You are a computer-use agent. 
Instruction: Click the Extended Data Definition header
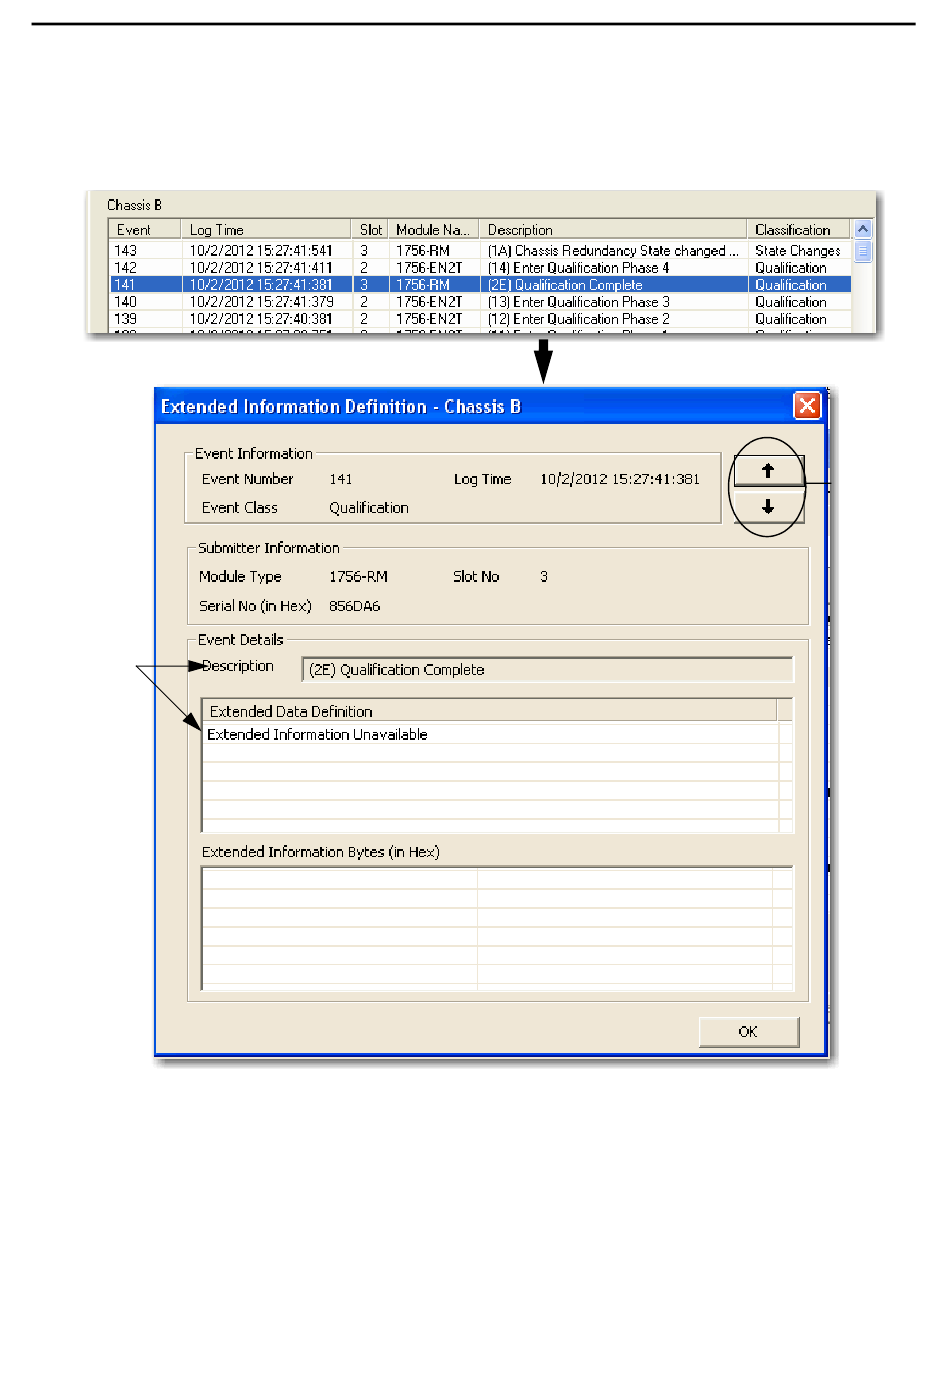click(490, 711)
